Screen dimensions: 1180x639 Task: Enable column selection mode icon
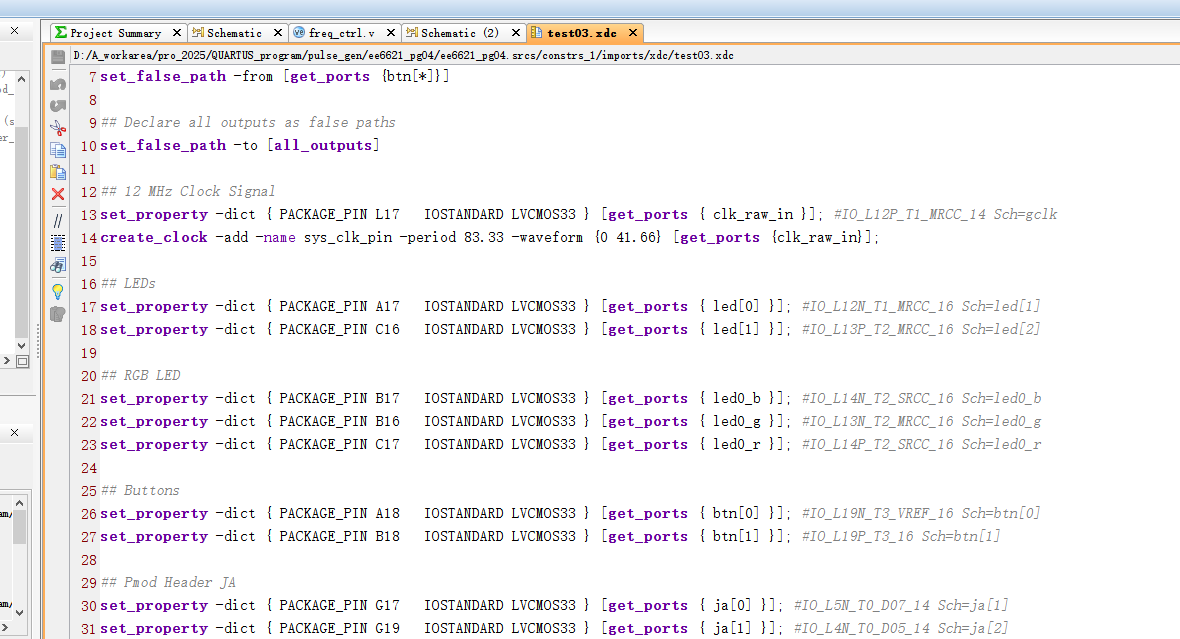58,242
